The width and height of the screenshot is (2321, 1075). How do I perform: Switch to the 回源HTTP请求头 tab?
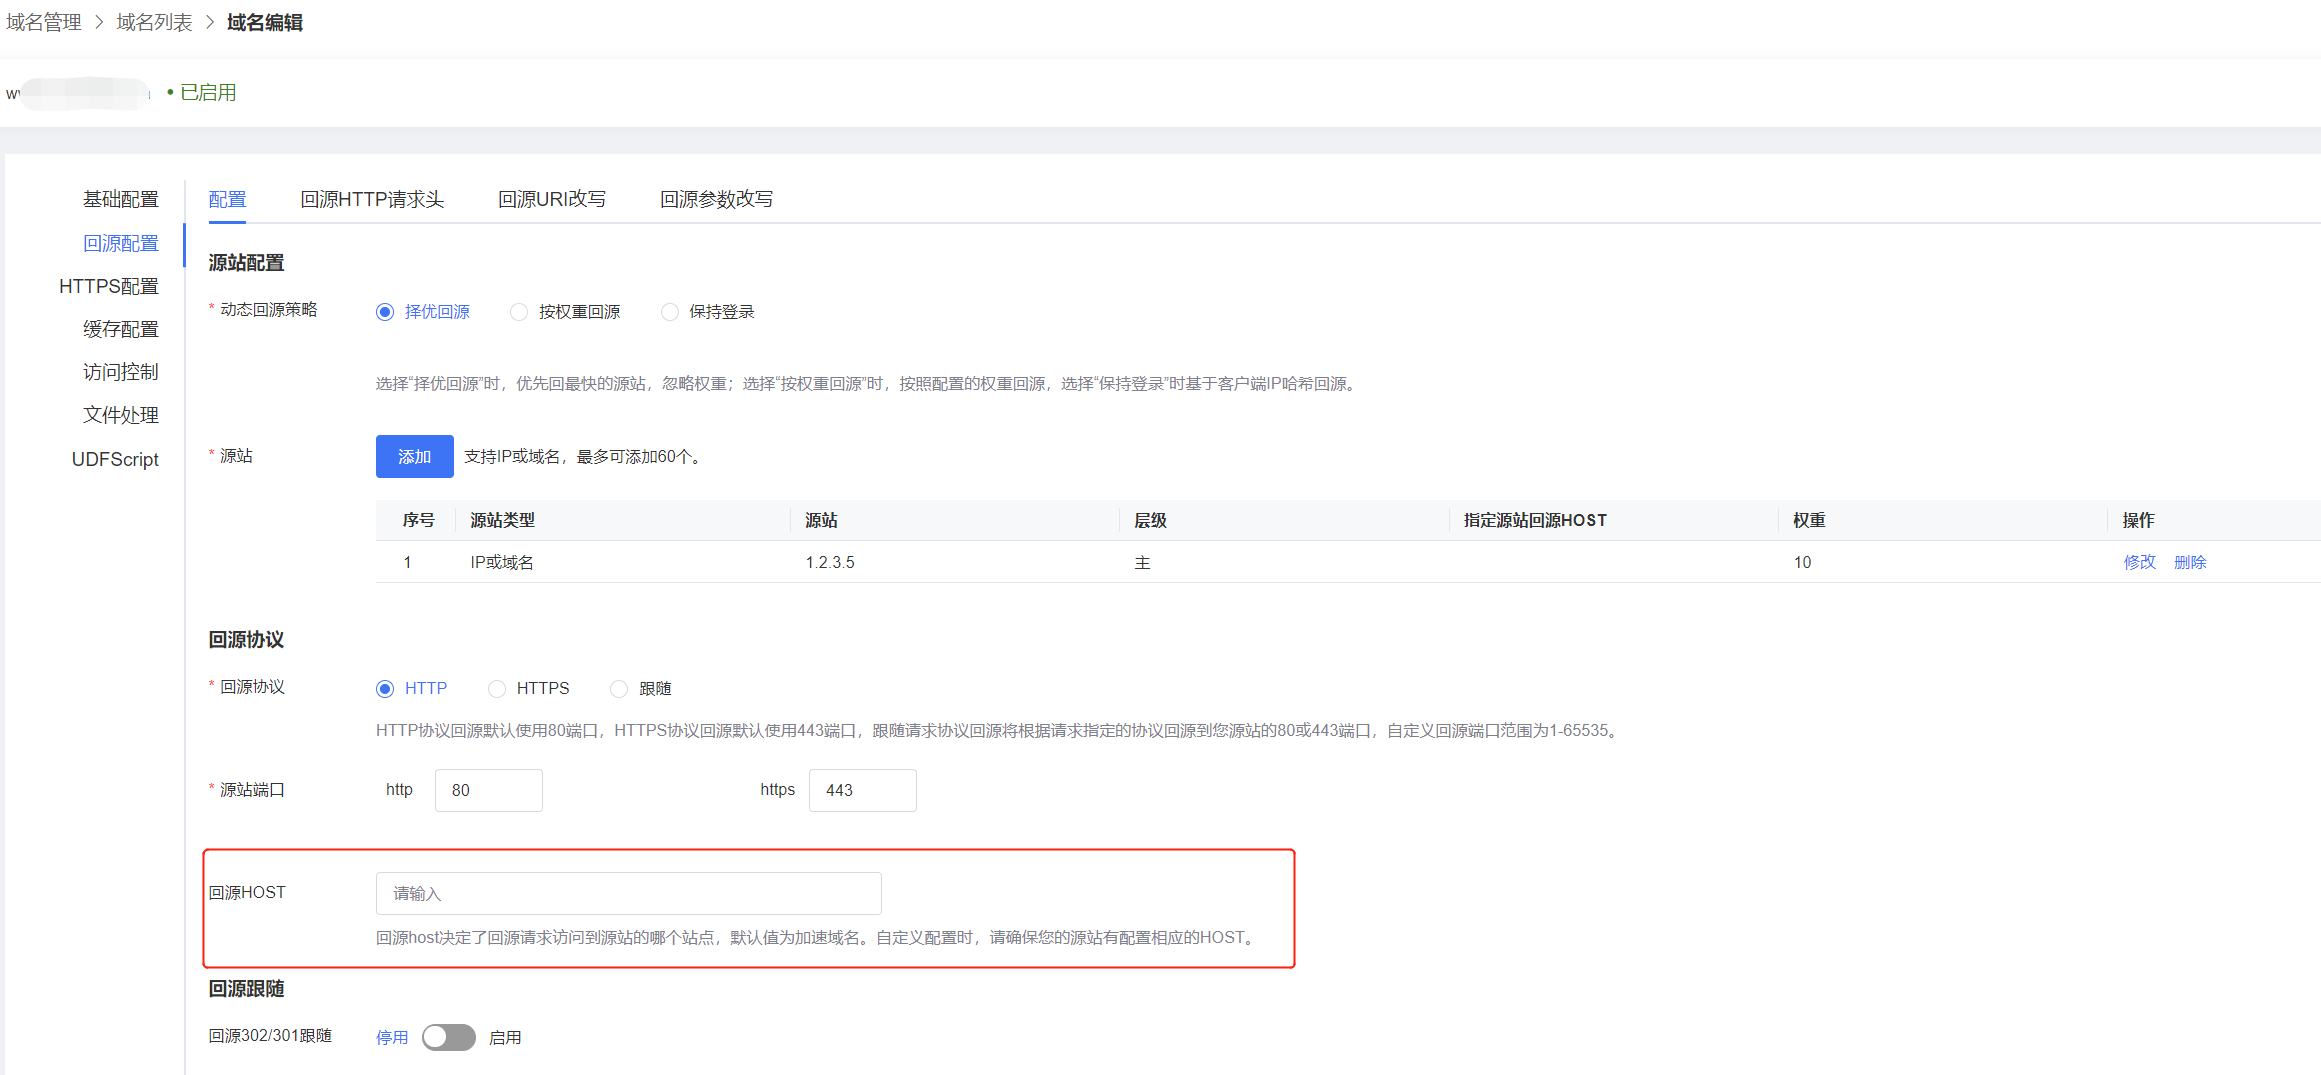click(x=372, y=199)
